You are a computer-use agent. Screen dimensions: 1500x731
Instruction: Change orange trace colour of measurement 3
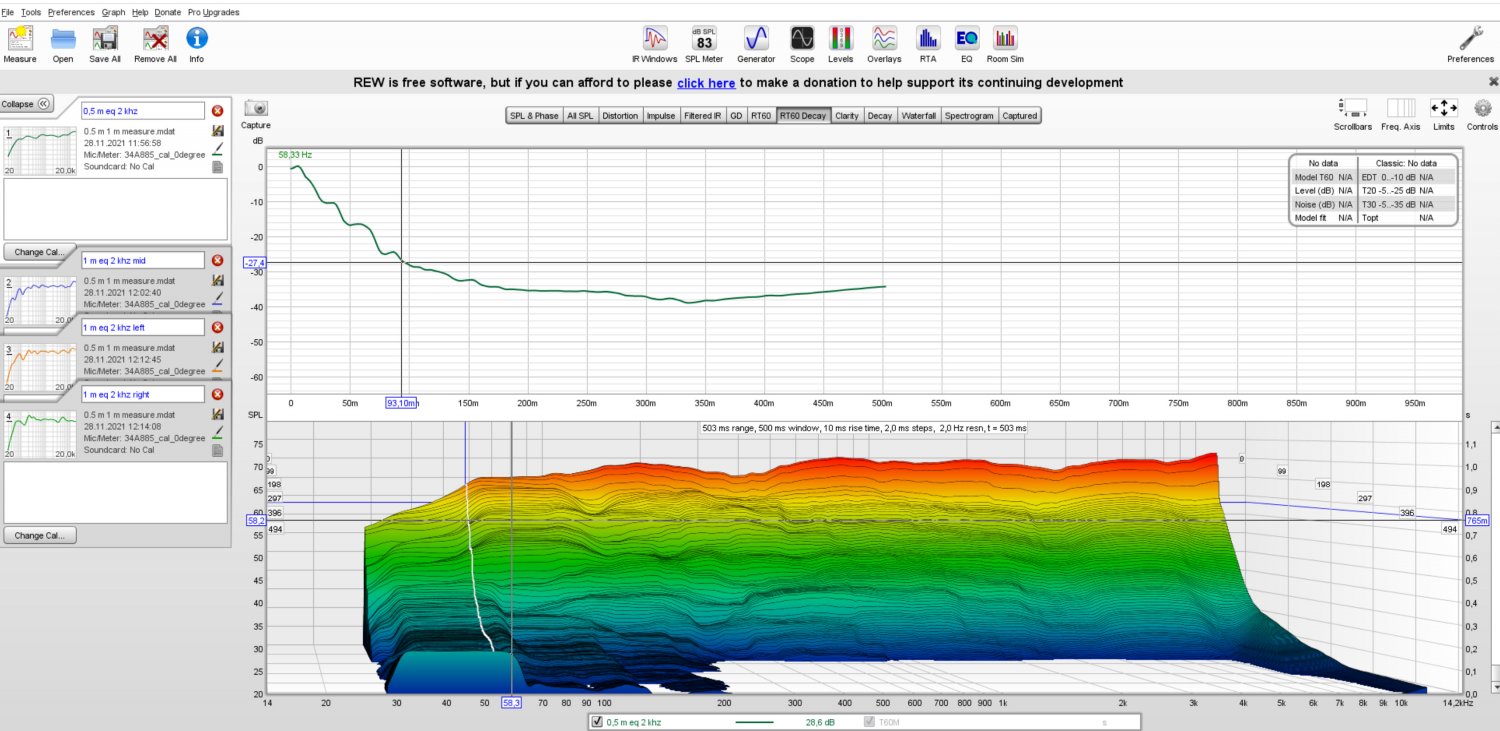(x=217, y=366)
